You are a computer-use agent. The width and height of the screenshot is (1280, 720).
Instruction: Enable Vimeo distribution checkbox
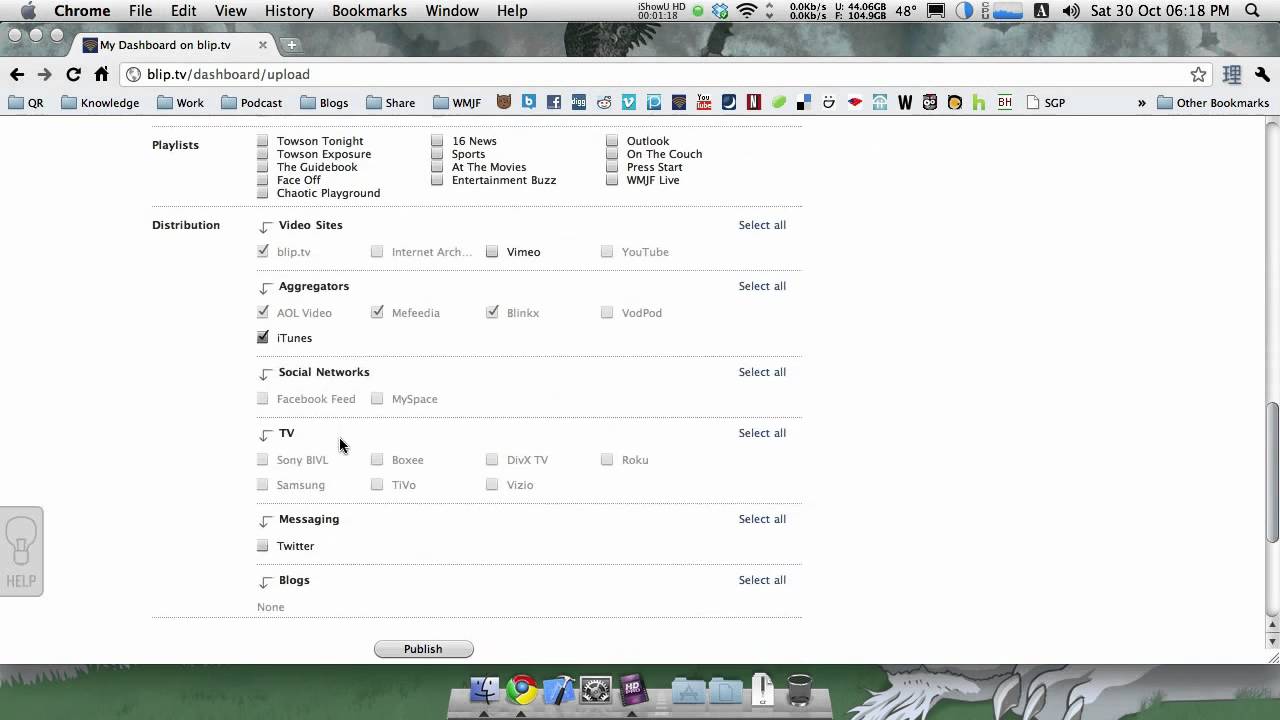coord(492,252)
